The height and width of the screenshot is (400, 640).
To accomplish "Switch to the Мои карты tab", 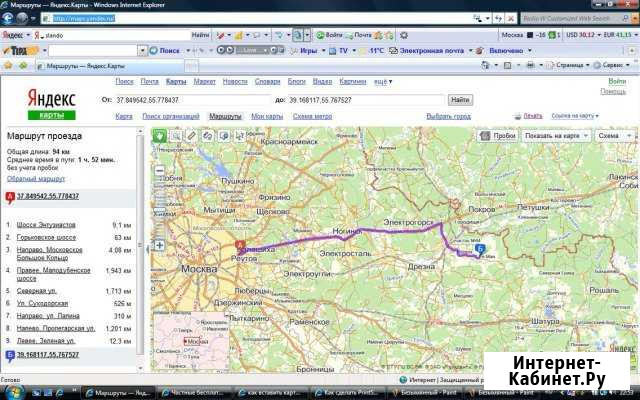I will coord(267,116).
